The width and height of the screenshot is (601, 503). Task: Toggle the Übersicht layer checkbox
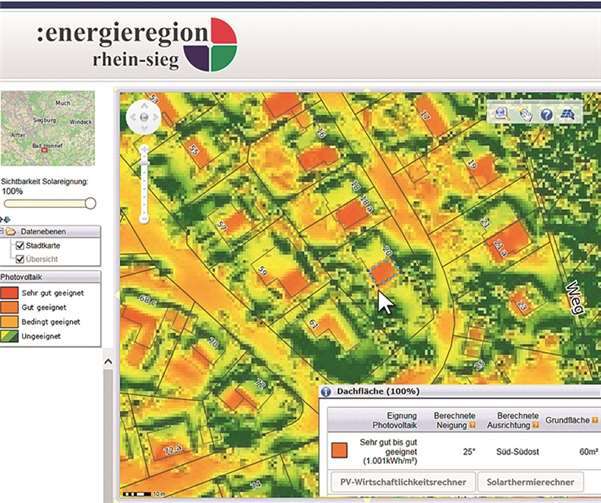coord(20,260)
